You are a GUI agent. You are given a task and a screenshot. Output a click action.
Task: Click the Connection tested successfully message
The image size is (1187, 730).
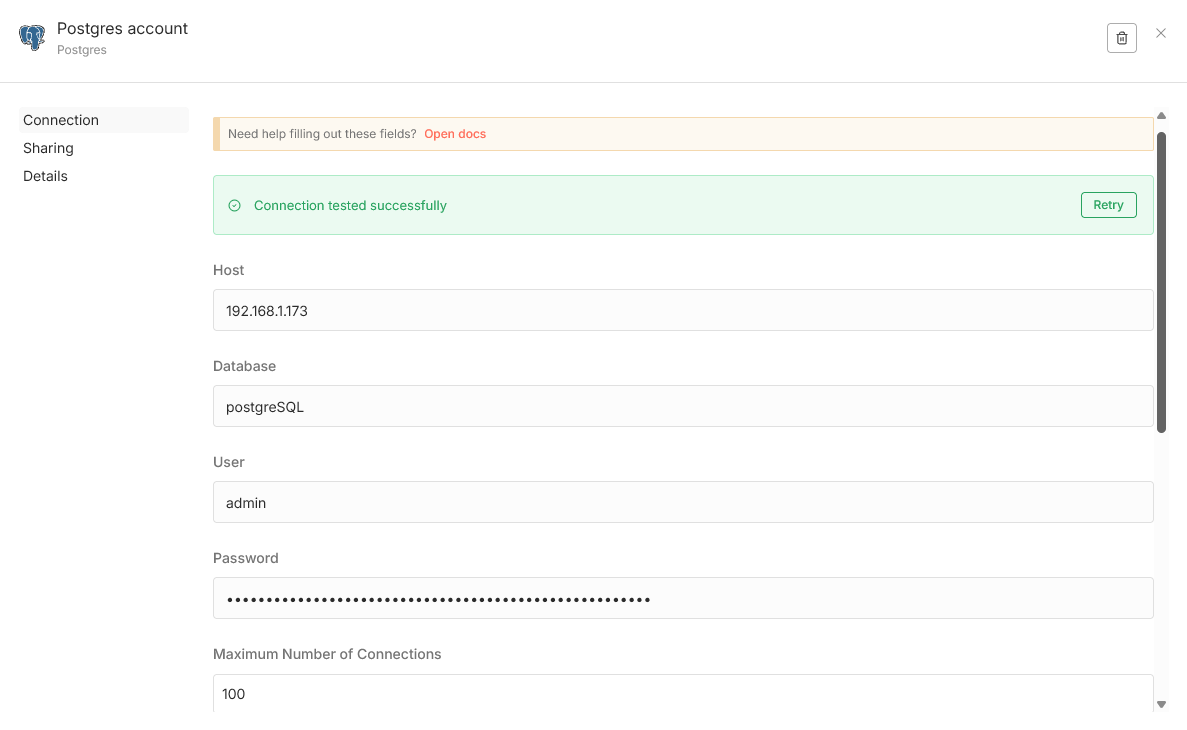point(350,206)
